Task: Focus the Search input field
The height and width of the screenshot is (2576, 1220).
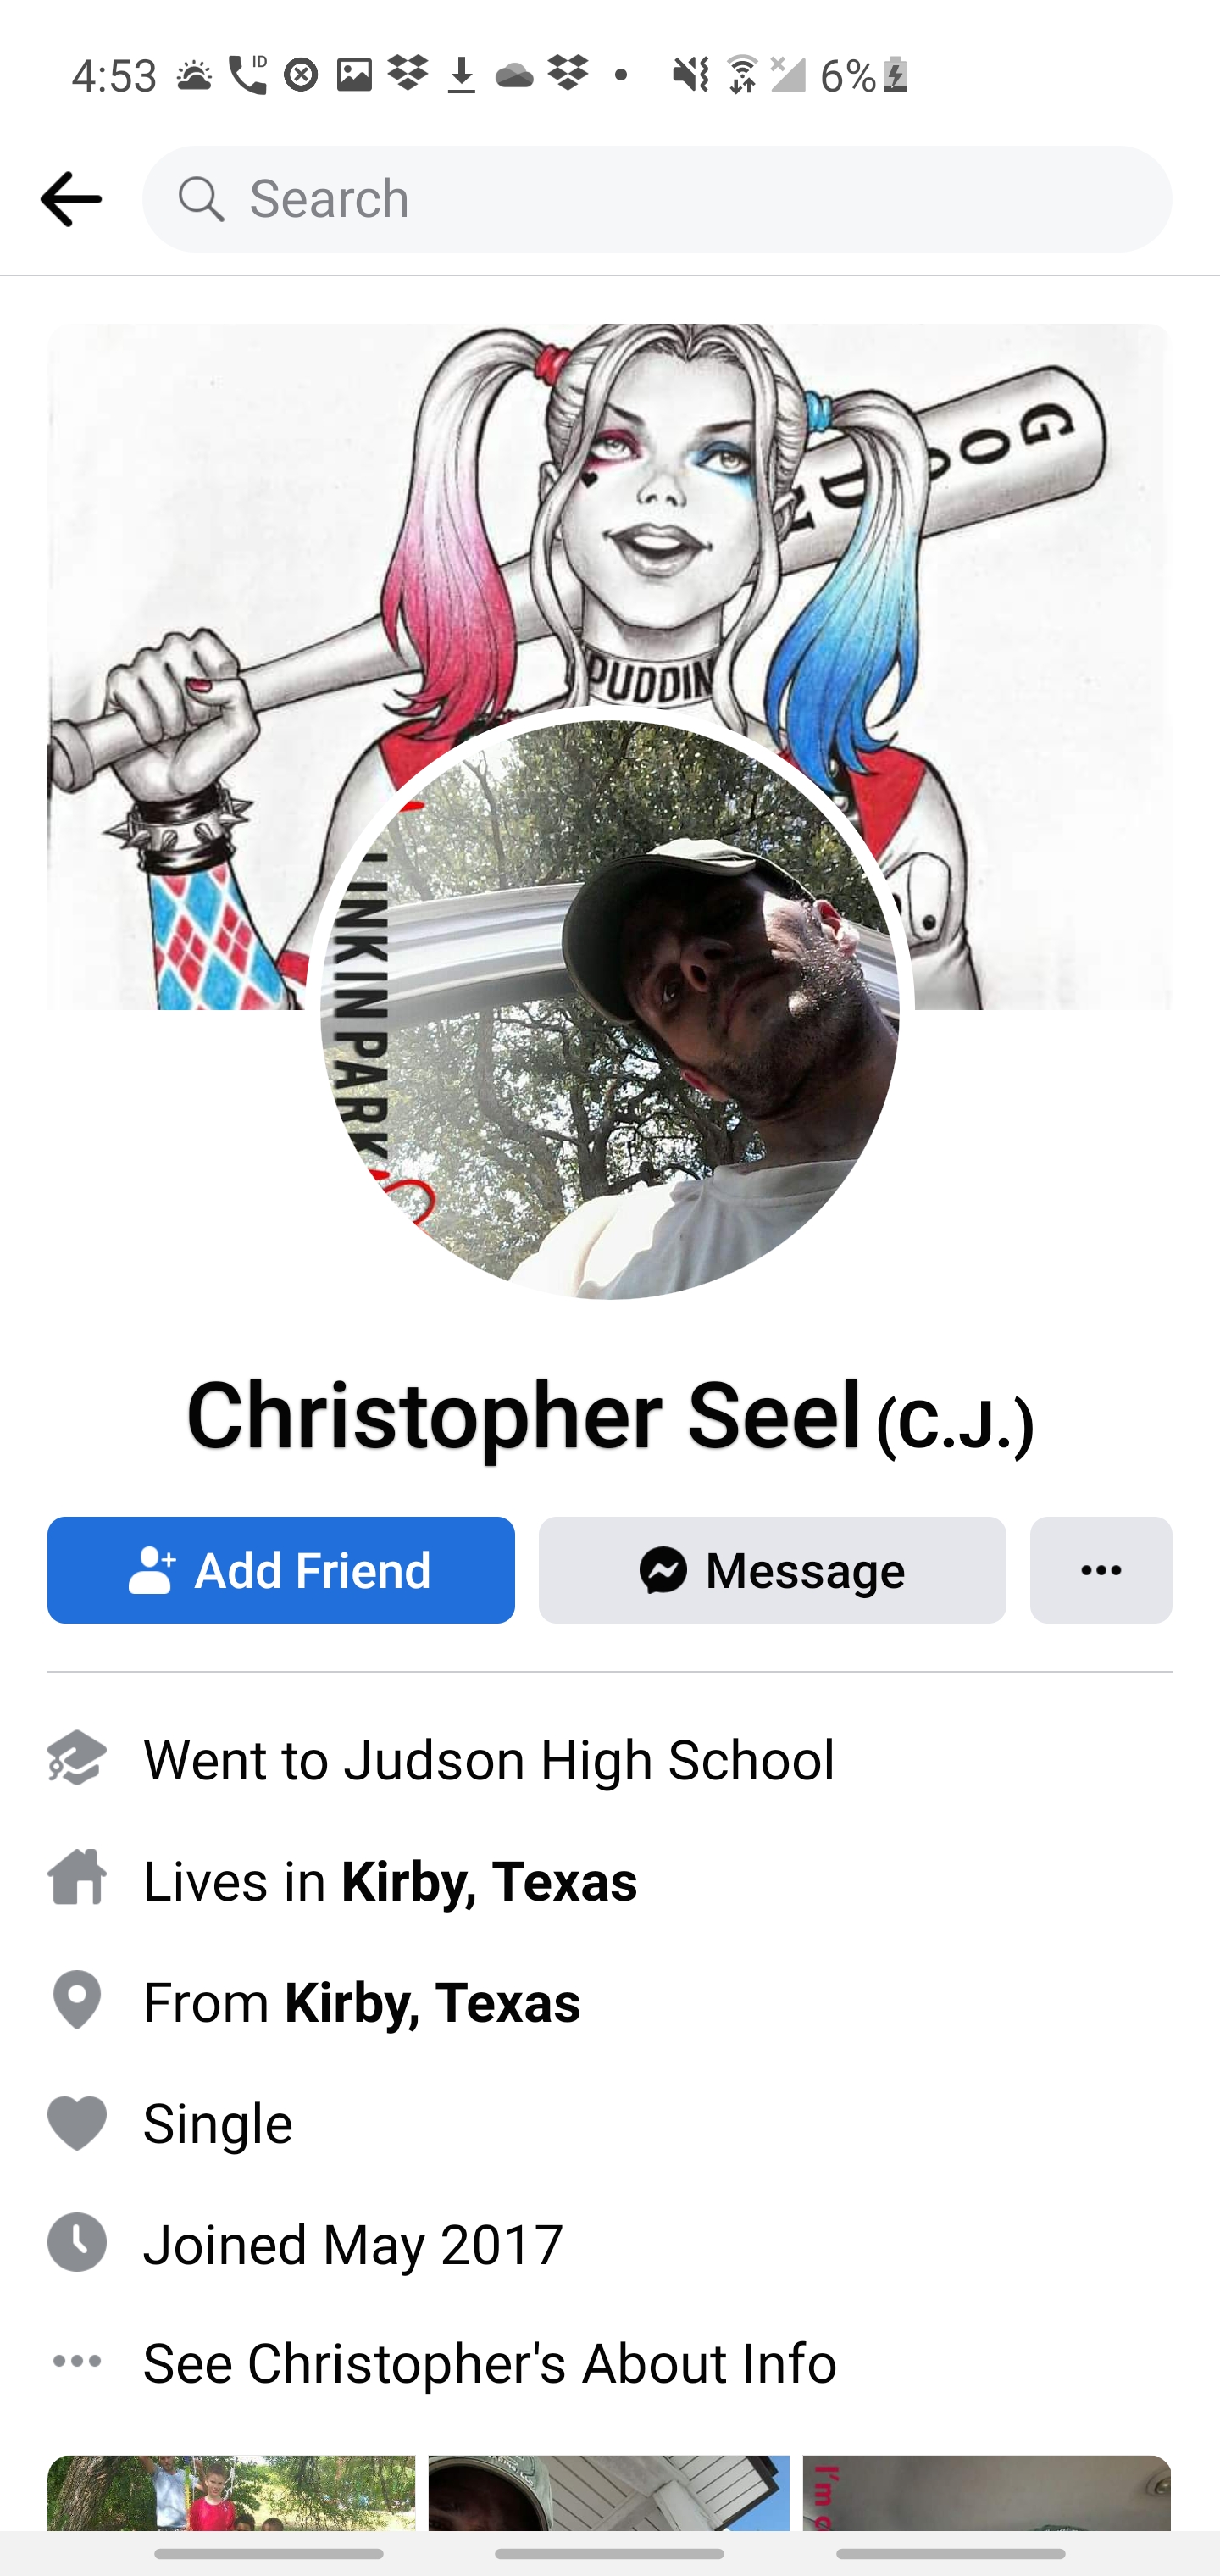Action: point(657,199)
